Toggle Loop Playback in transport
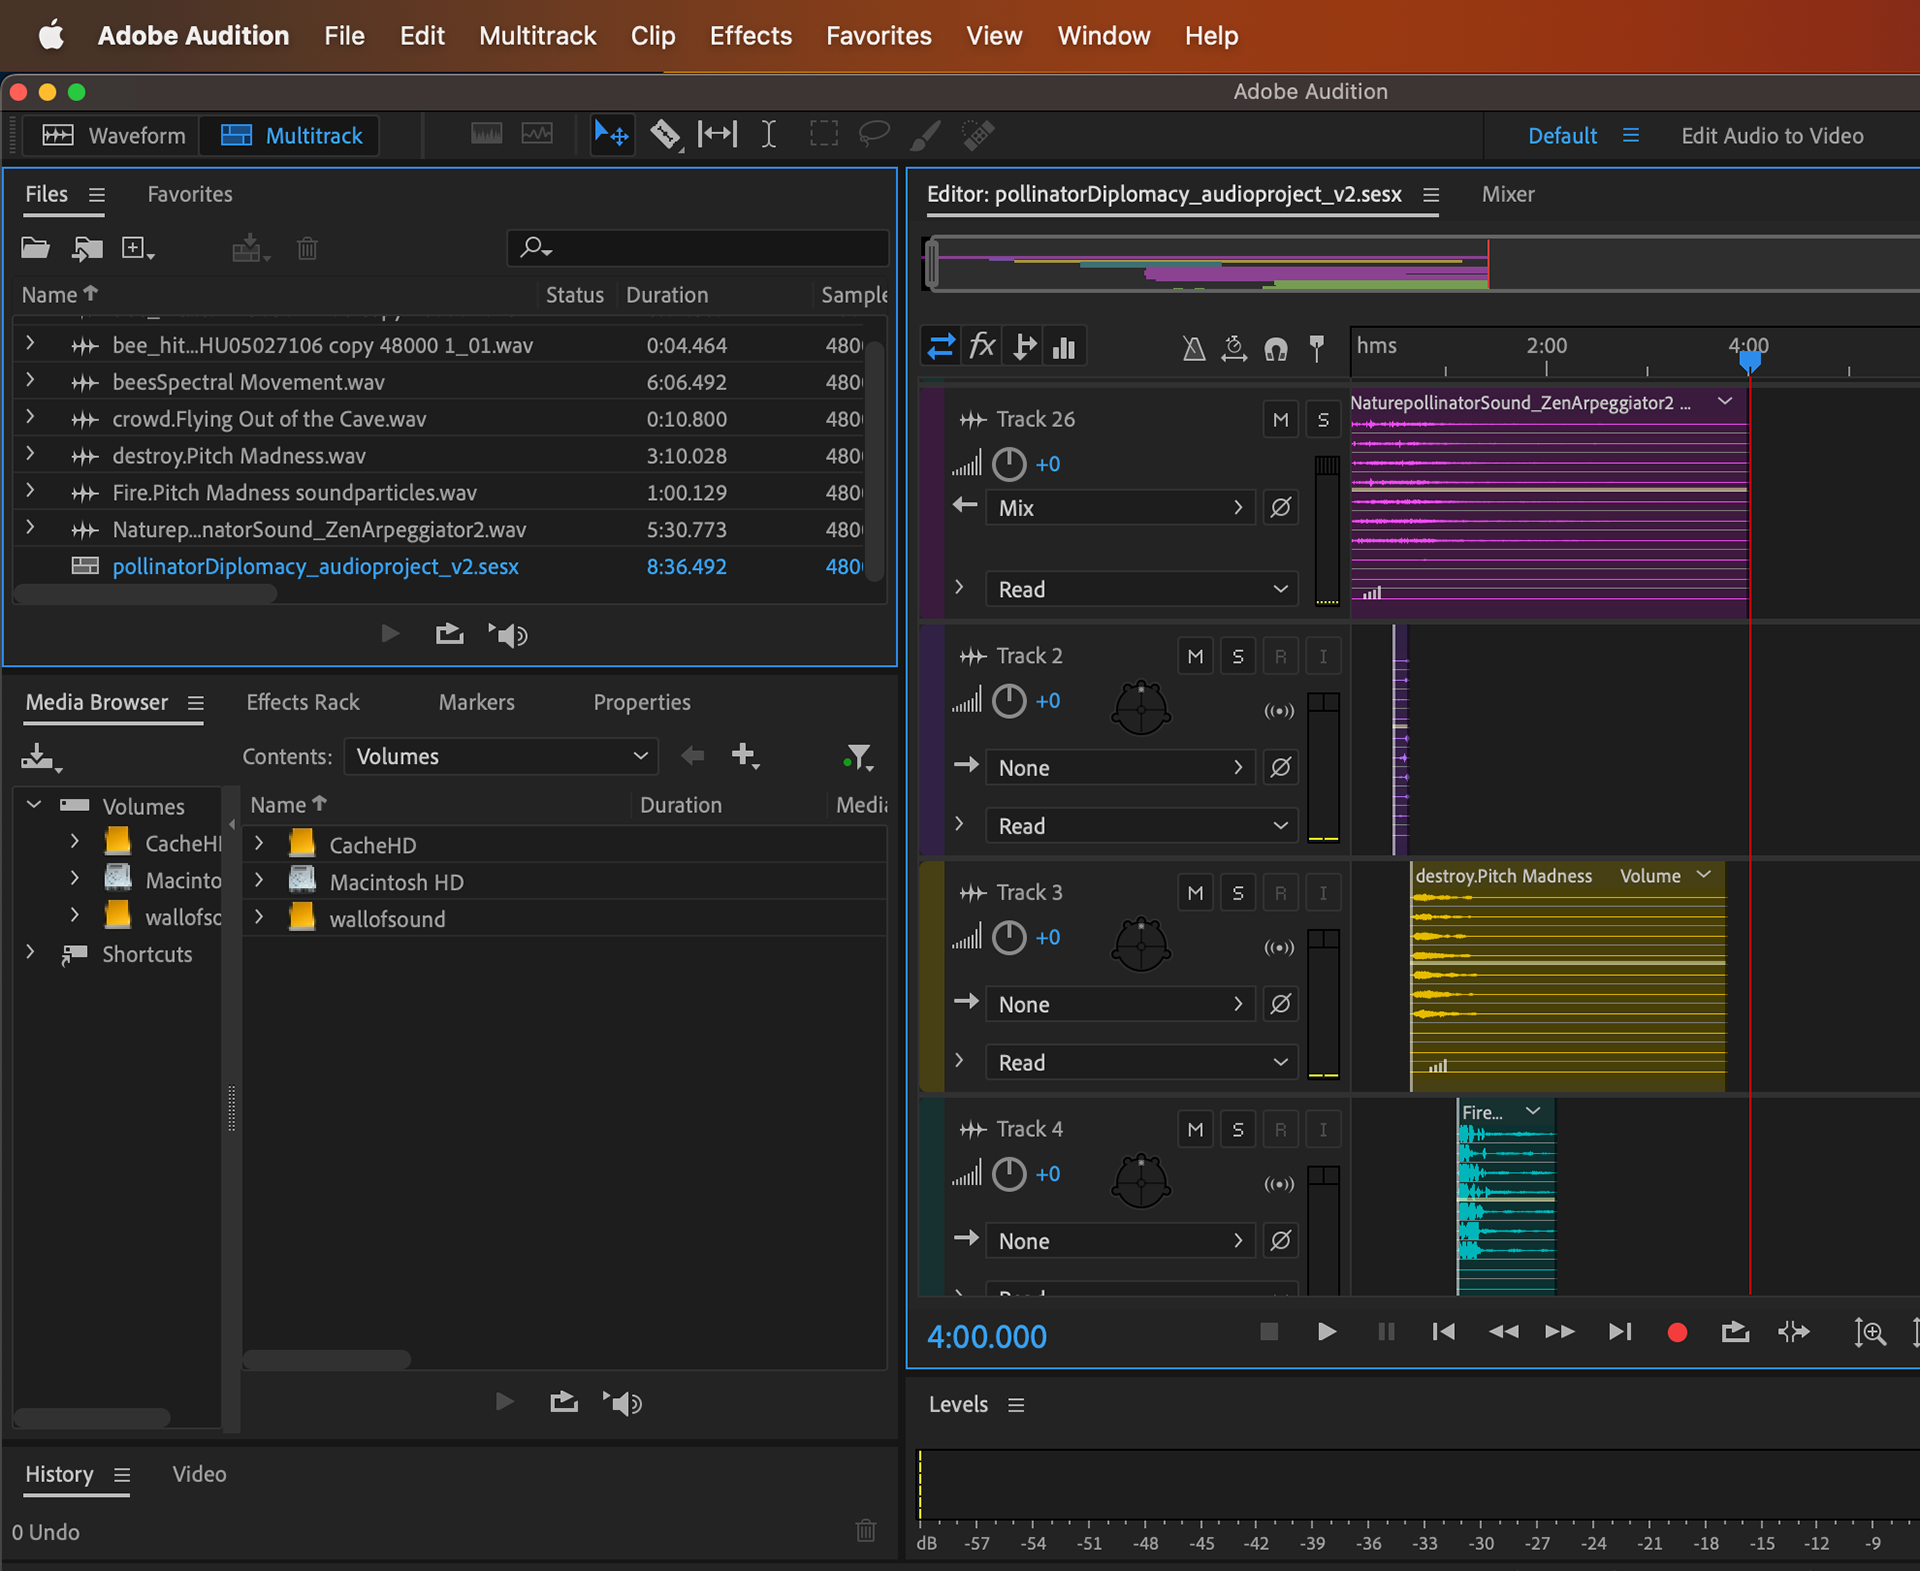1920x1571 pixels. click(x=1735, y=1332)
